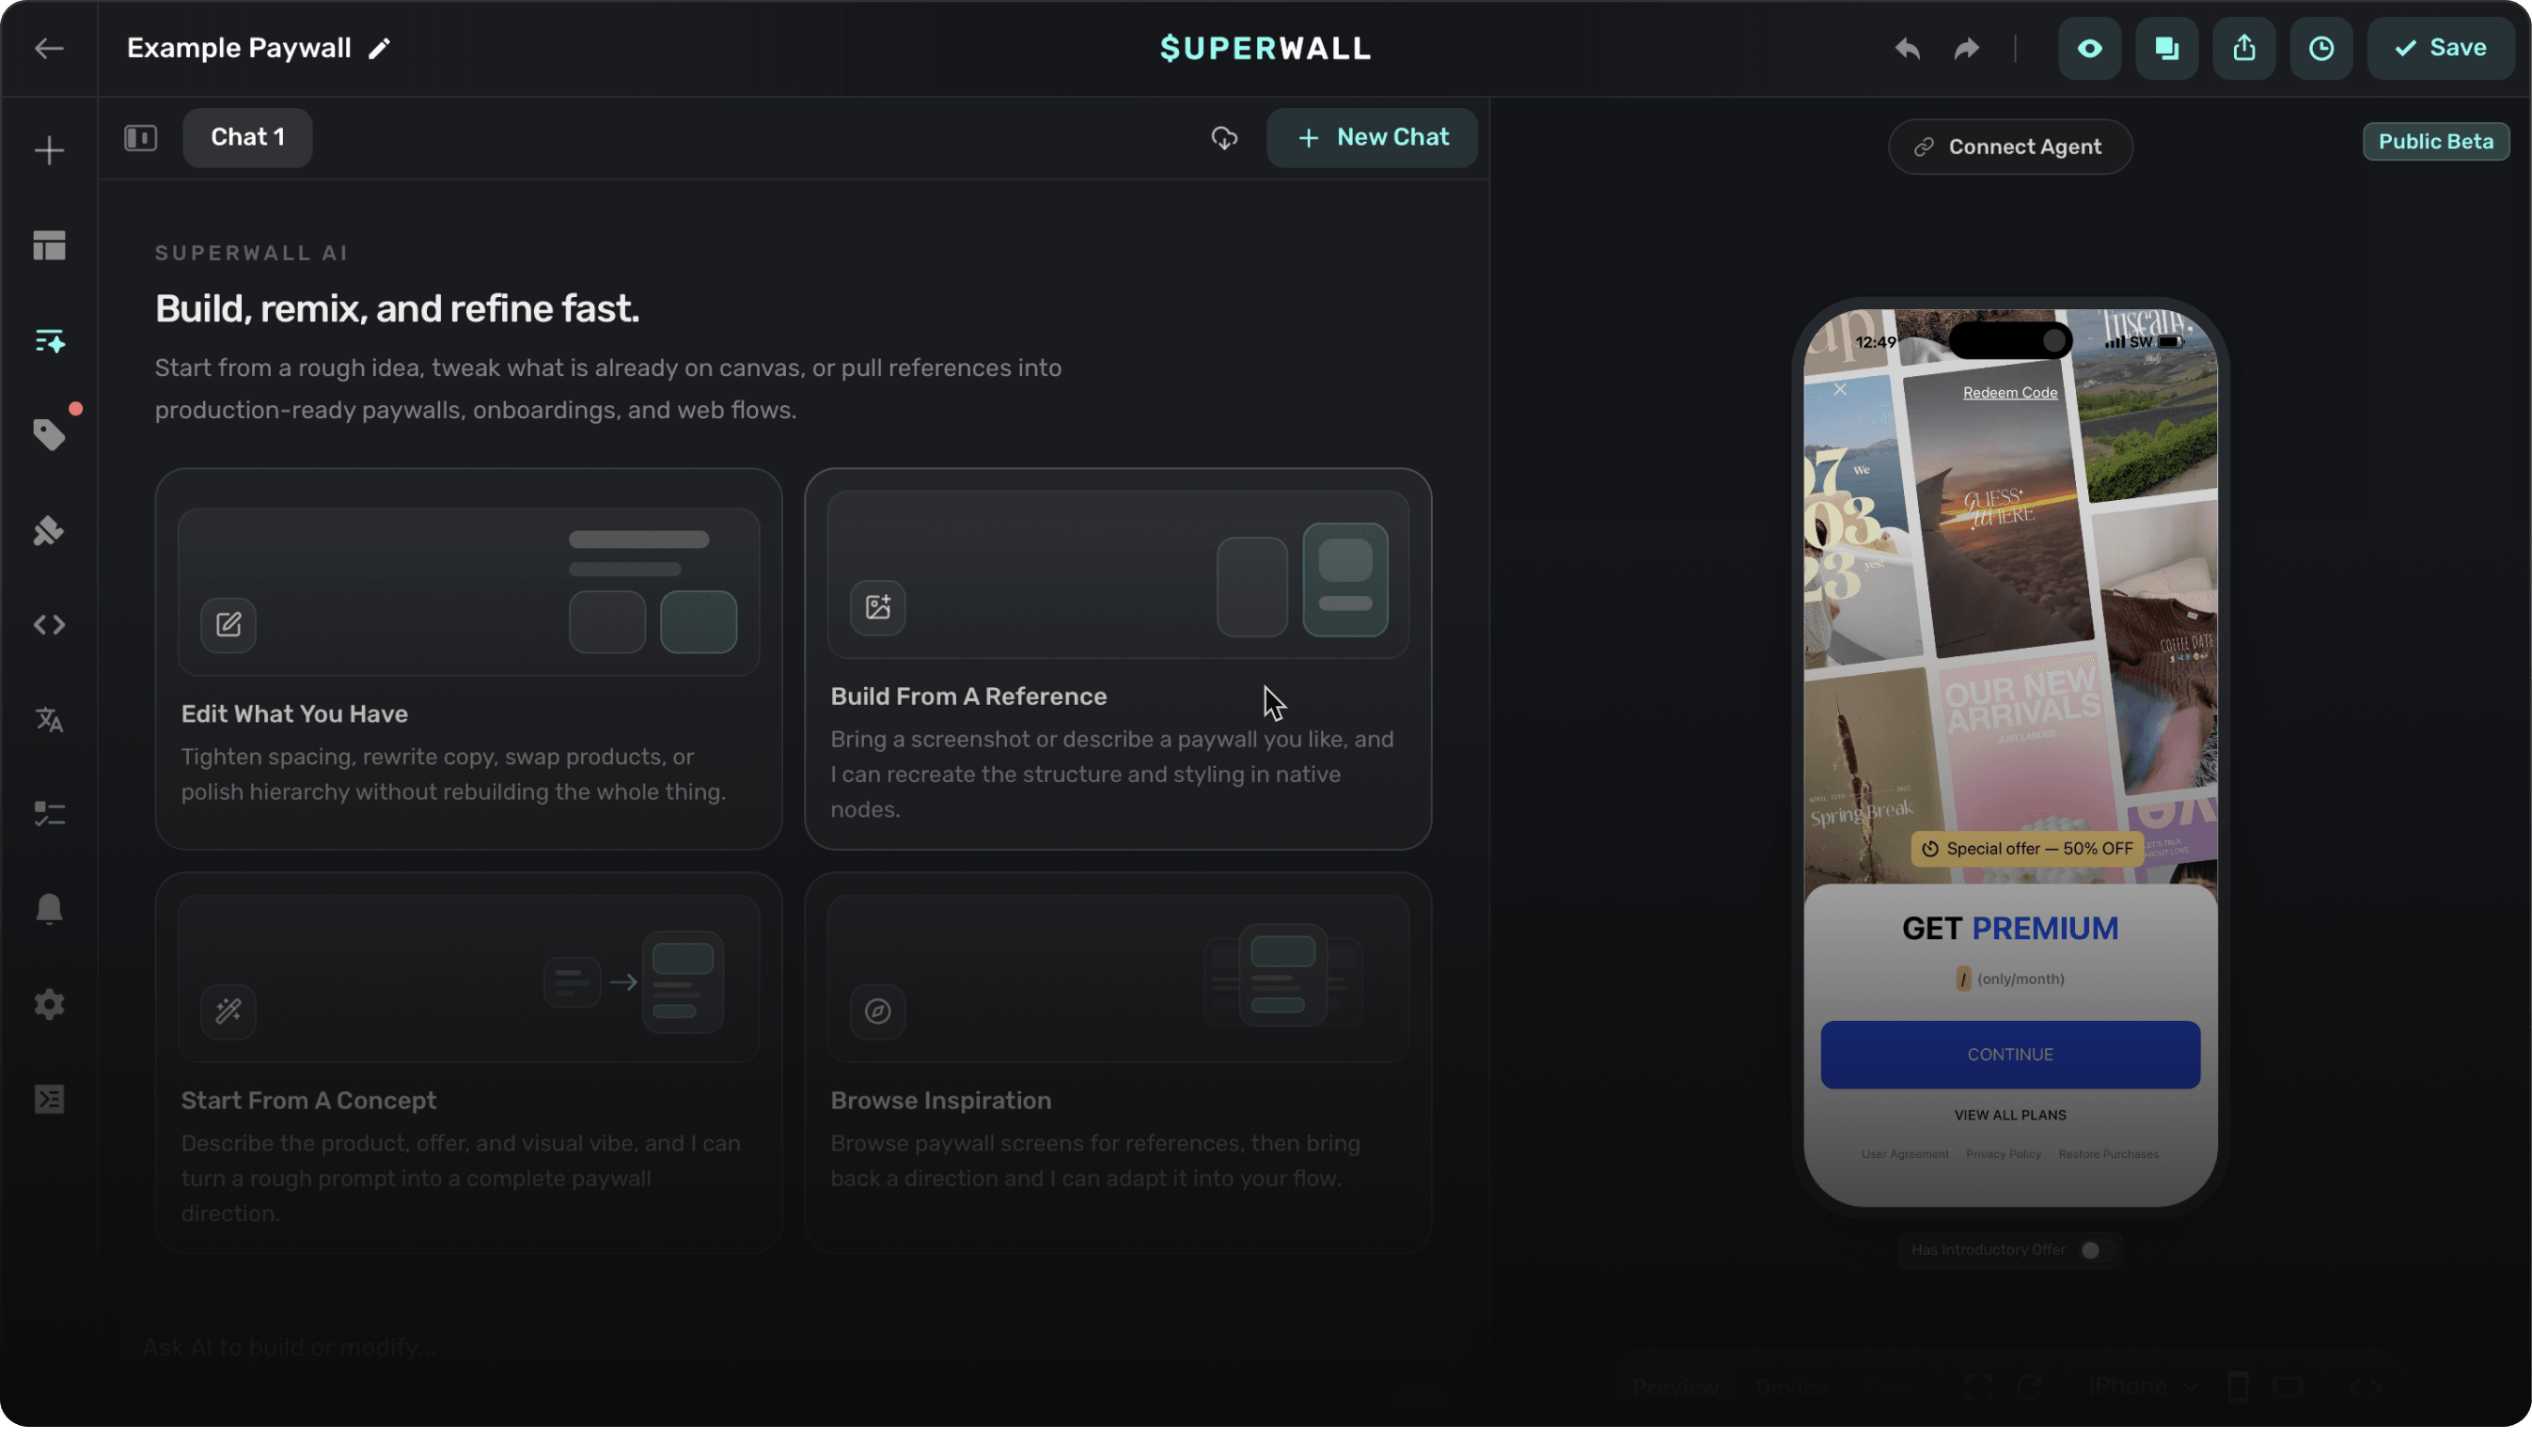Switch to the Chat 1 tab
The width and height of the screenshot is (2532, 1456).
tap(247, 138)
